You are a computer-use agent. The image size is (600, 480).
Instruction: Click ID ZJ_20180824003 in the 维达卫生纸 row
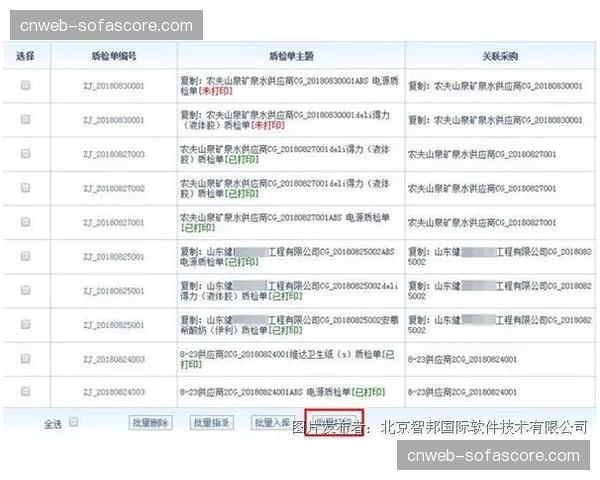[x=114, y=359]
